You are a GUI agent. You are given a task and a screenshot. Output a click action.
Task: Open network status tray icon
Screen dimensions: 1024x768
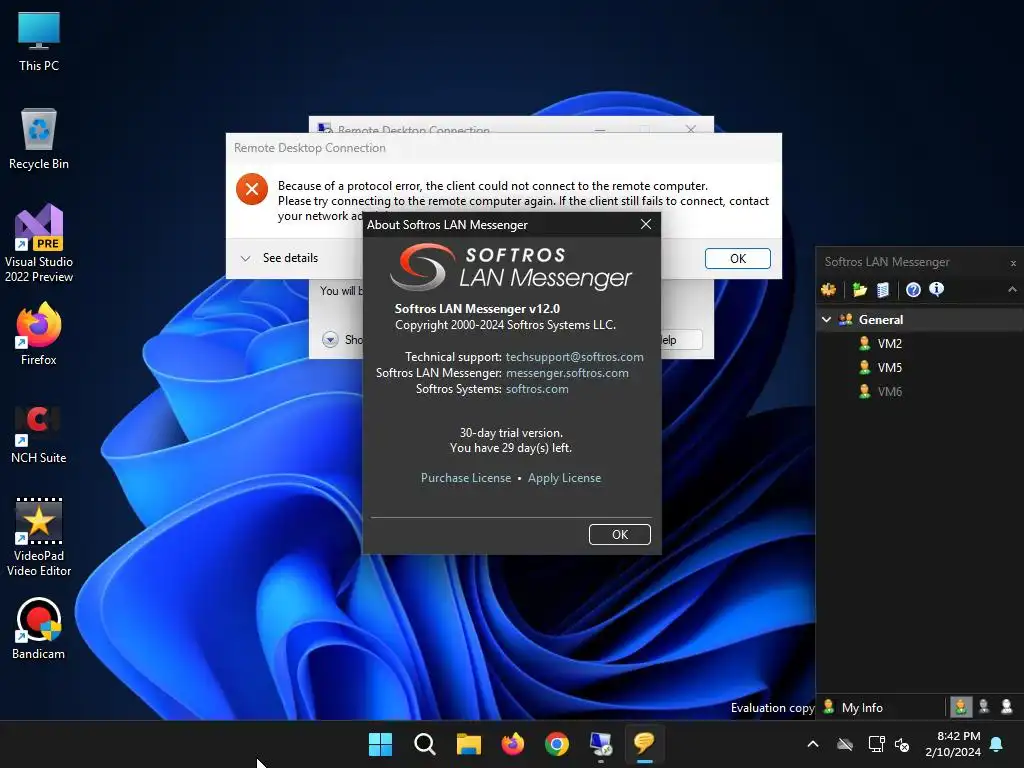(x=876, y=744)
